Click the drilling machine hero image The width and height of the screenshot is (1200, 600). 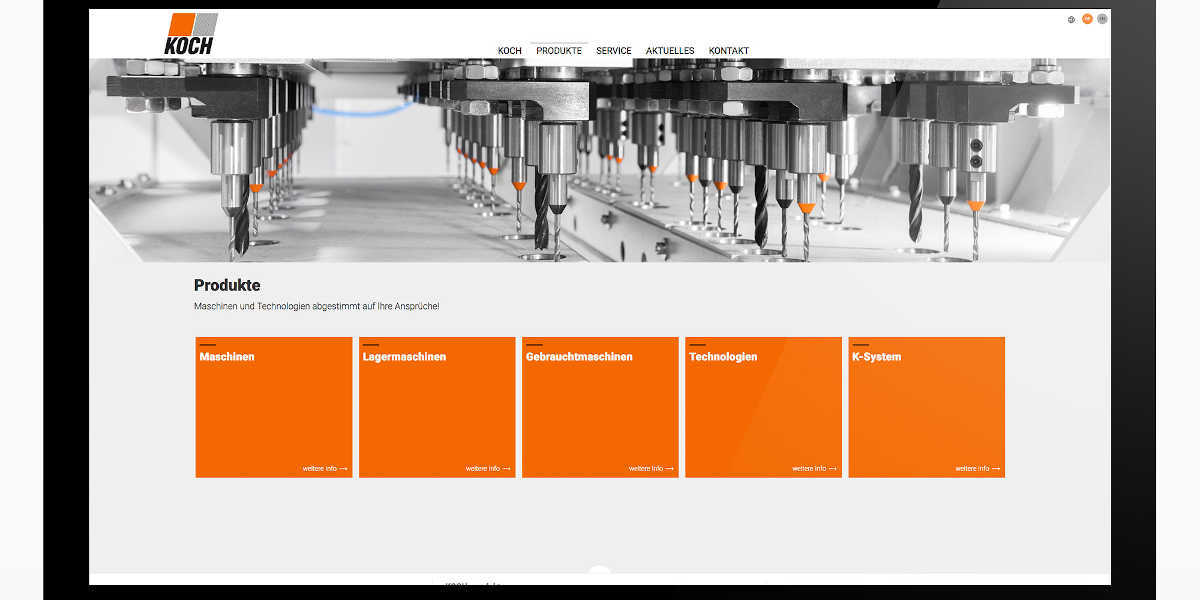tap(600, 160)
